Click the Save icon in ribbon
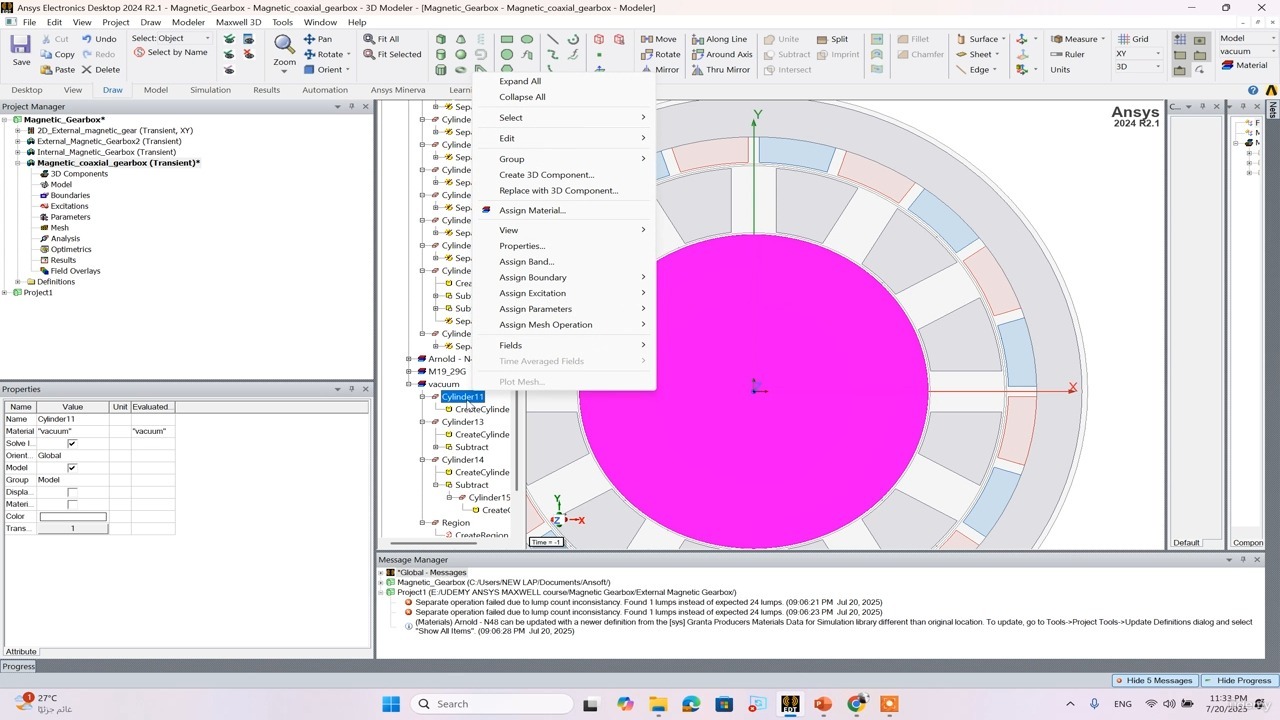This screenshot has height=720, width=1280. coord(21,44)
